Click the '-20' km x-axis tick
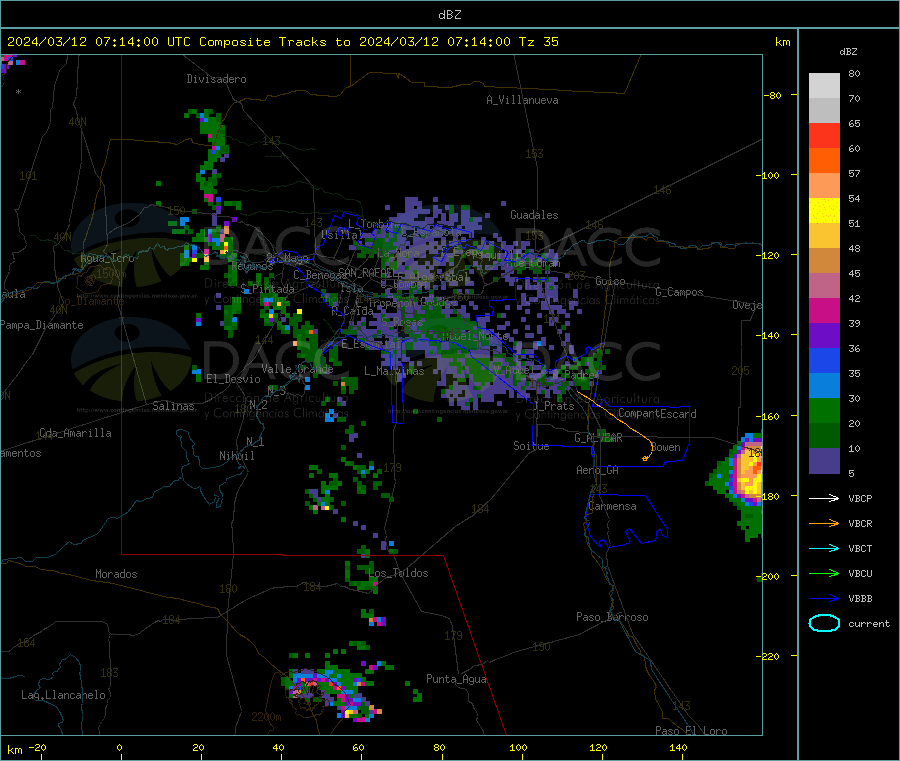Viewport: 900px width, 761px height. [37, 747]
